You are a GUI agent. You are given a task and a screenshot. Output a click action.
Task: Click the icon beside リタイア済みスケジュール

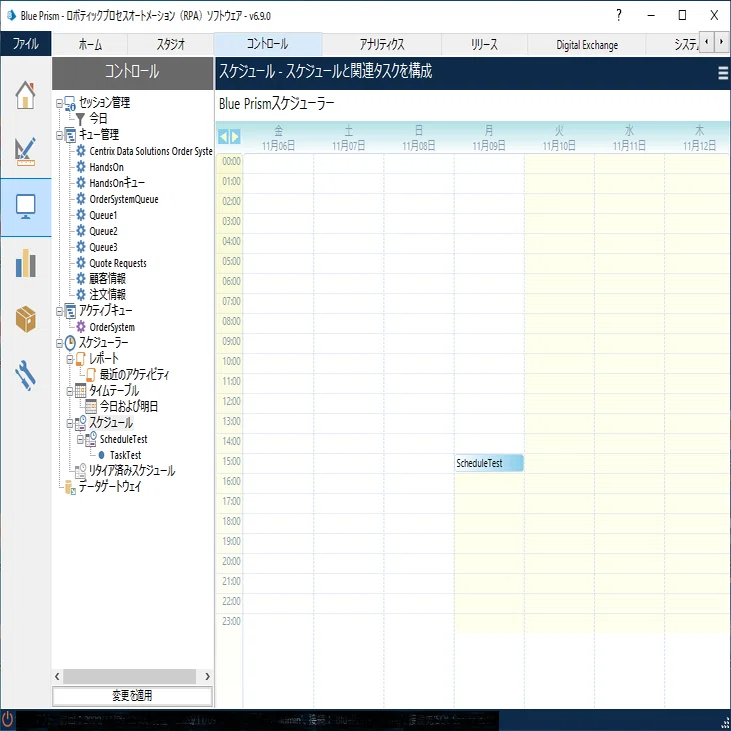click(x=80, y=471)
